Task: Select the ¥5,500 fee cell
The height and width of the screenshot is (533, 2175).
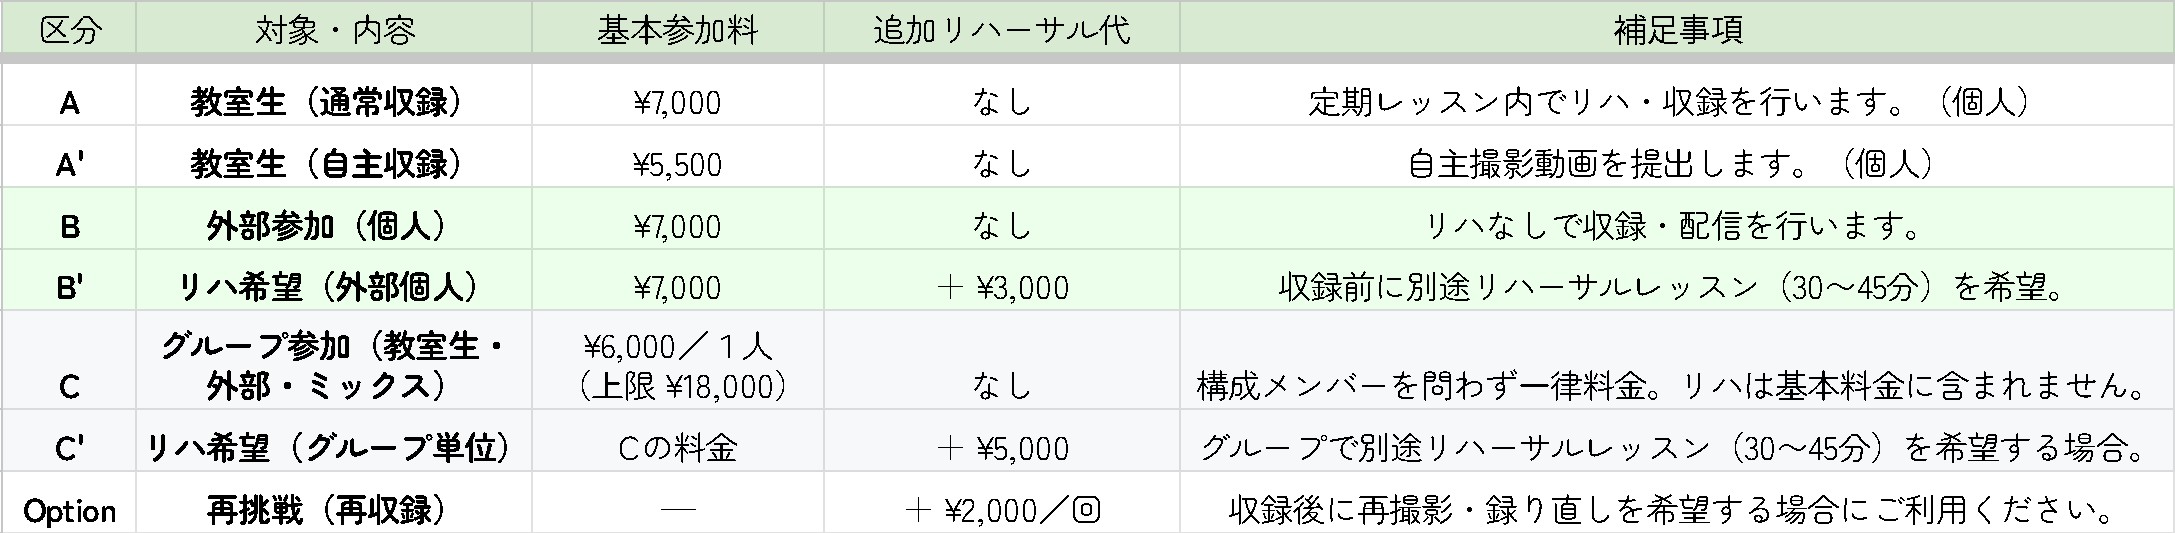Action: [x=677, y=164]
